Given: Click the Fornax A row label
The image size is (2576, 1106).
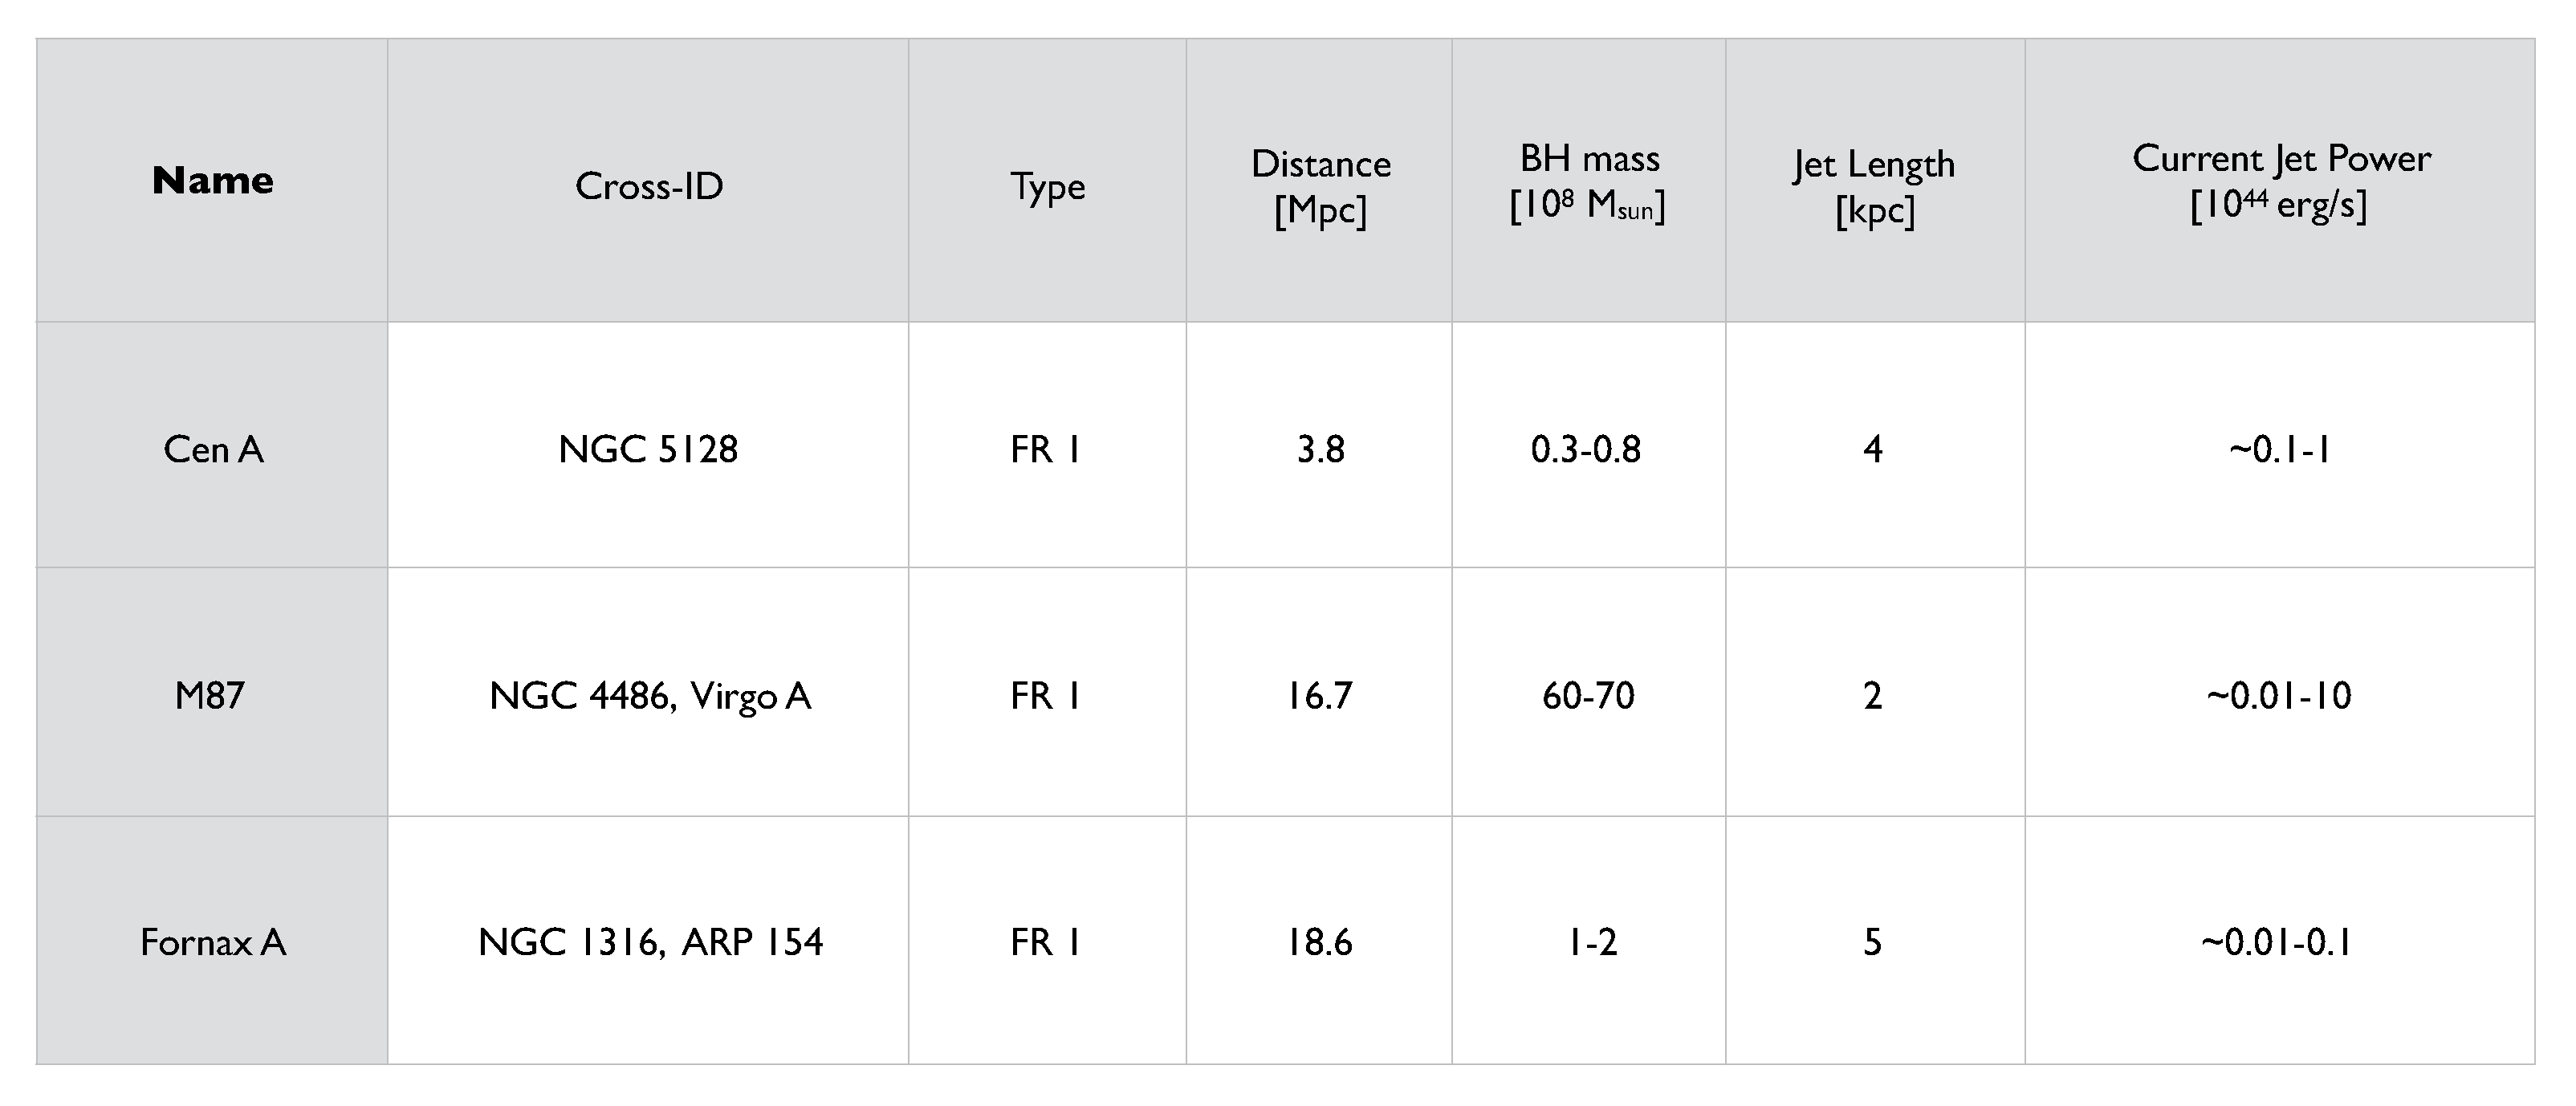Looking at the screenshot, I should point(213,942).
